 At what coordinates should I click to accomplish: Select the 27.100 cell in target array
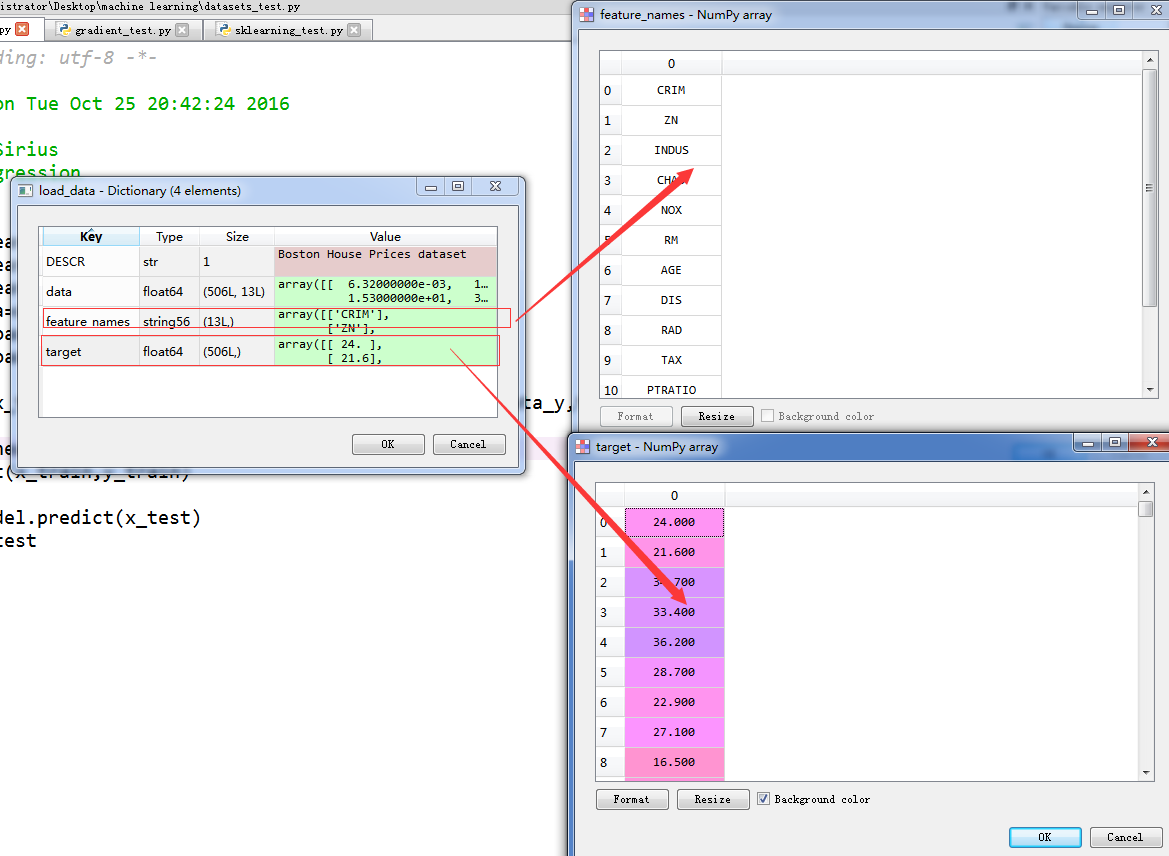click(x=674, y=732)
